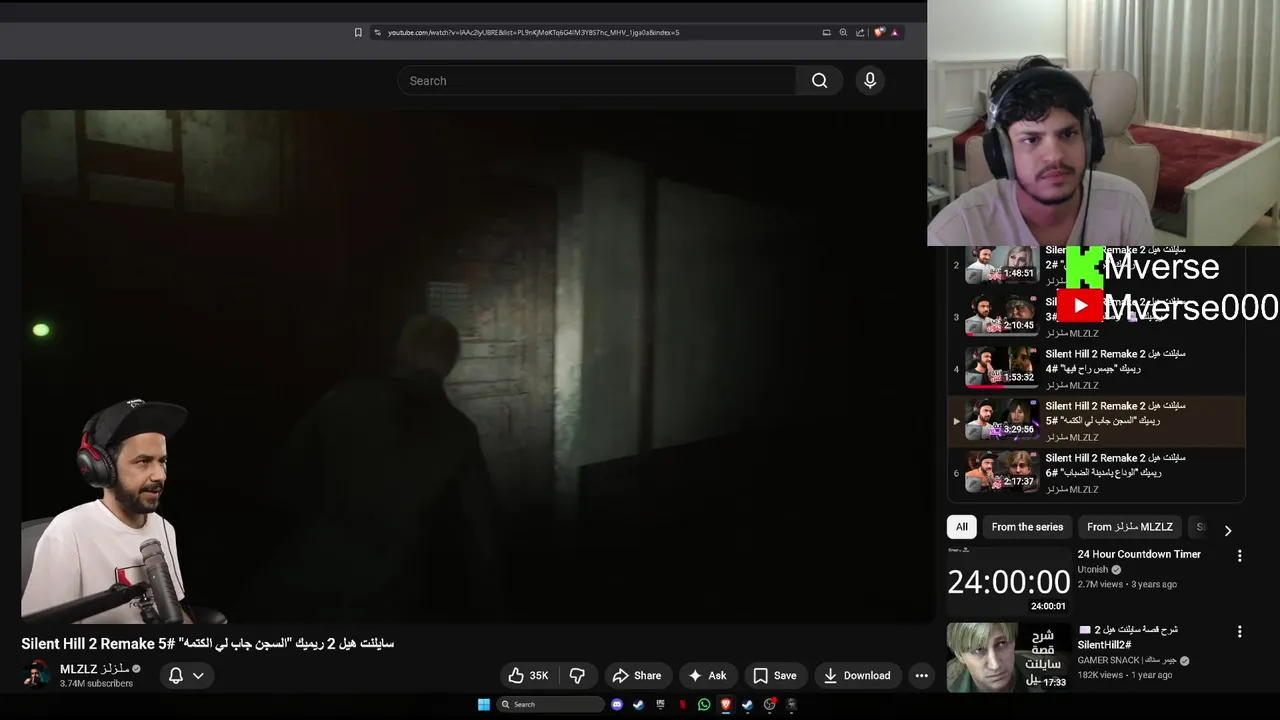Click the Ask button under the video
This screenshot has width=1280, height=720.
click(707, 676)
